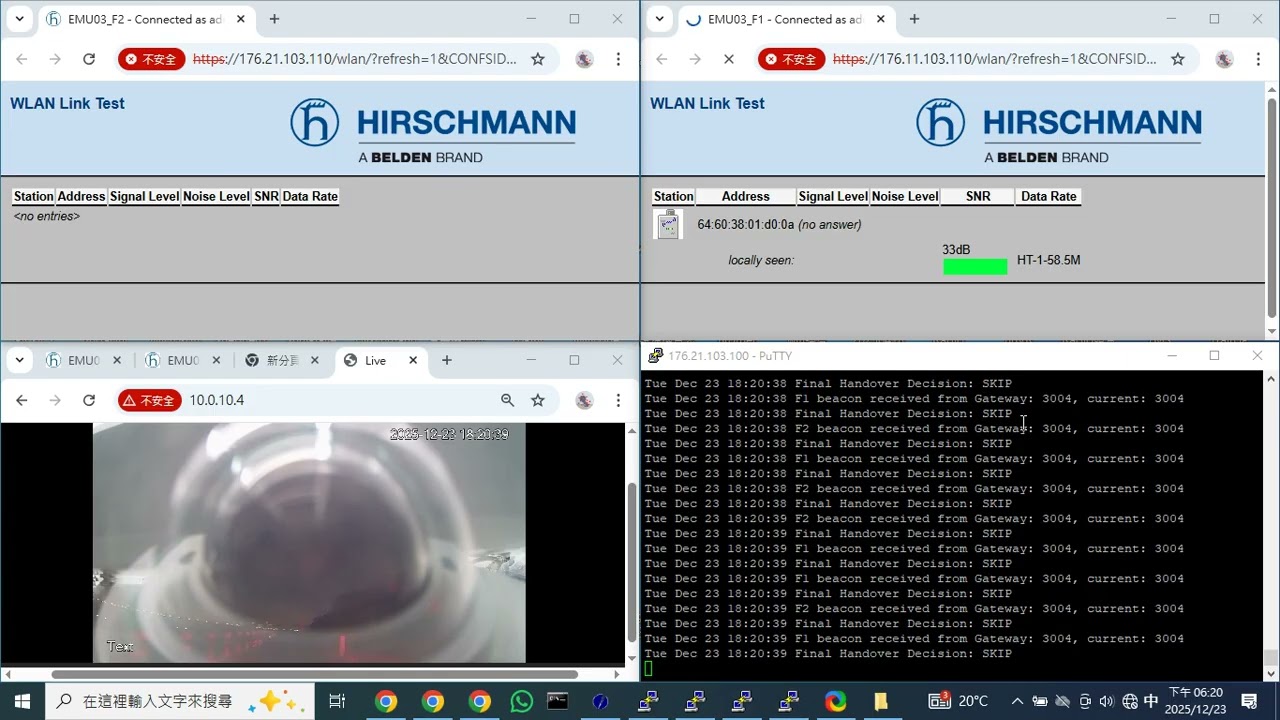Open new tab in Live window
The image size is (1280, 720).
click(x=447, y=360)
